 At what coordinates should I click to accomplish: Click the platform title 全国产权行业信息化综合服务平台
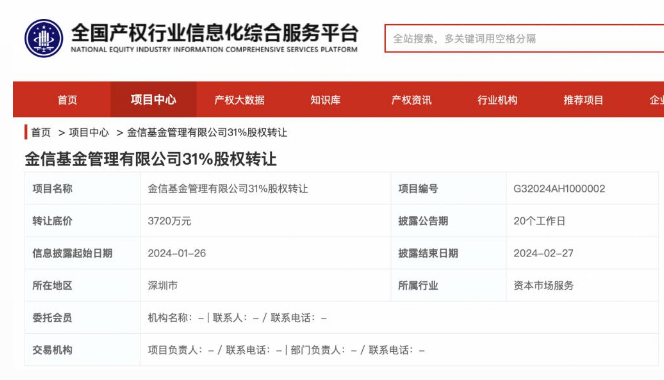click(x=215, y=33)
